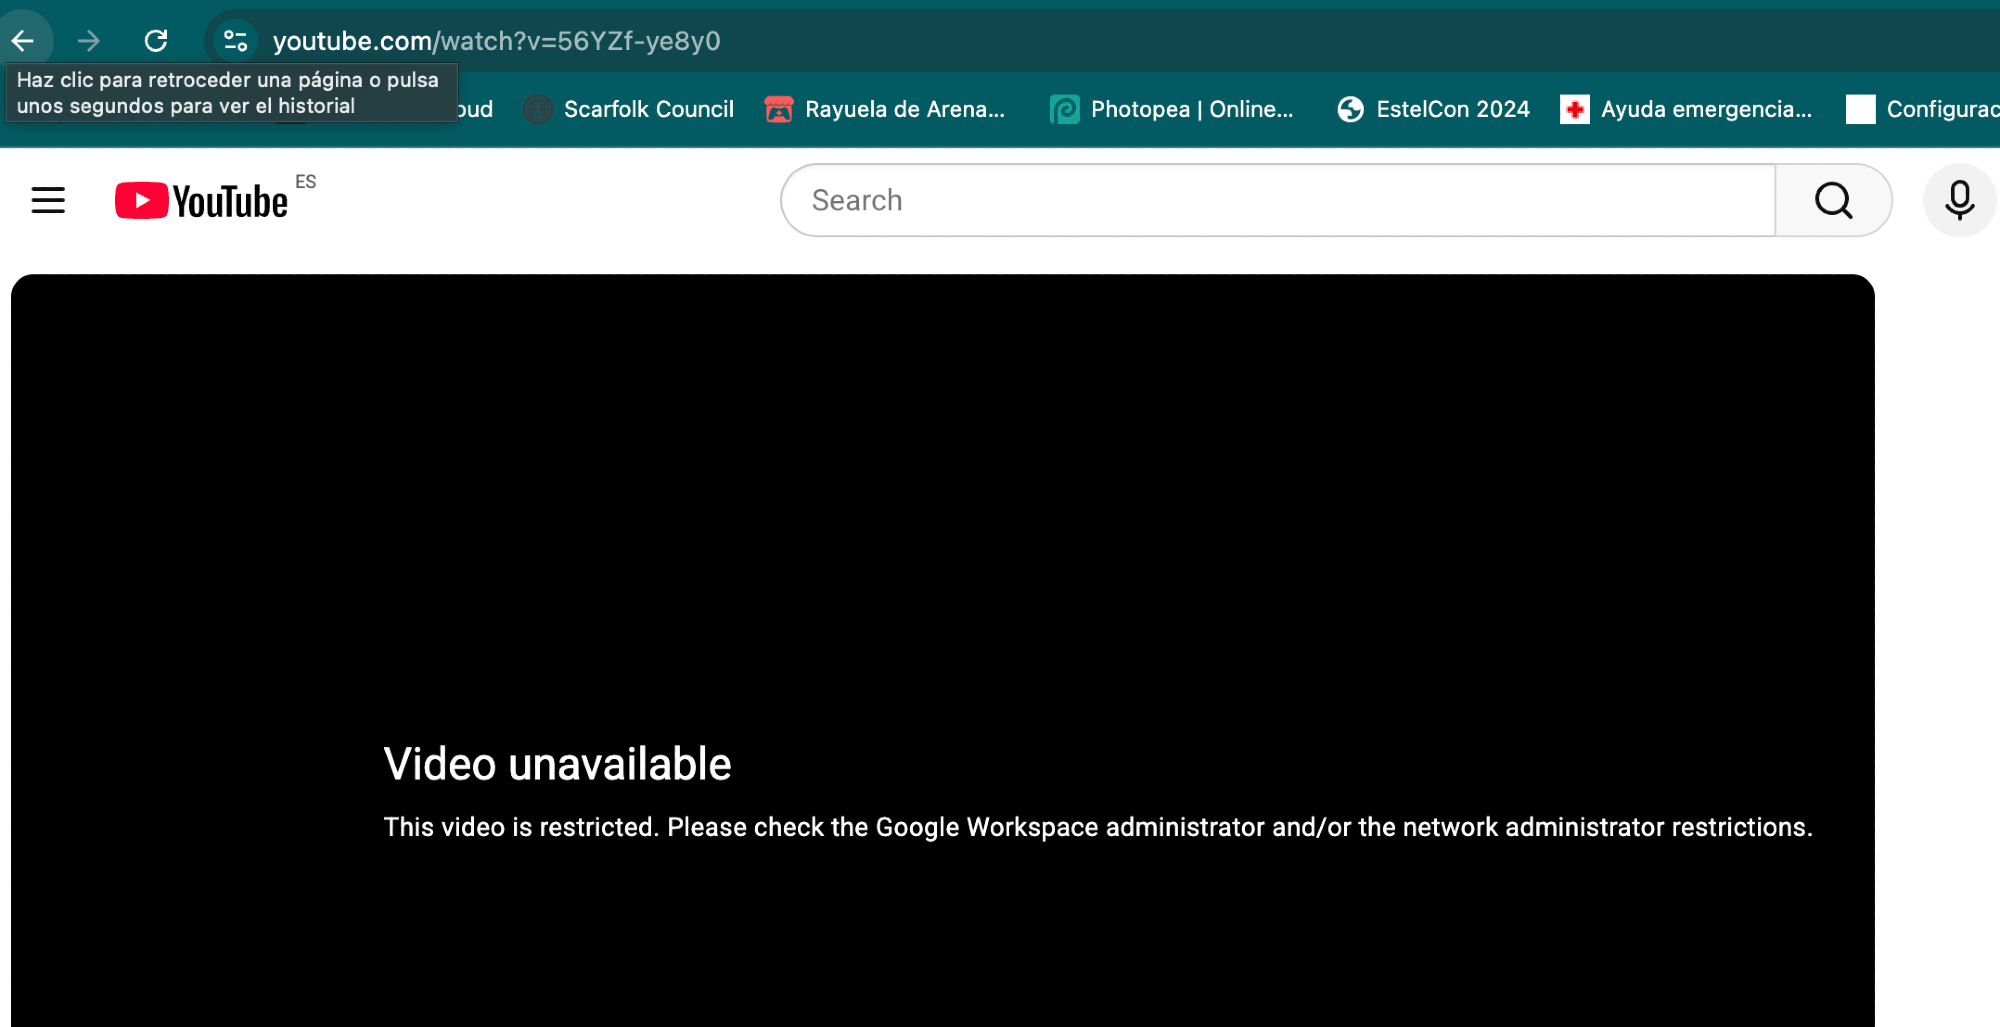Open the YouTube hamburger guide menu
This screenshot has width=2000, height=1027.
tap(48, 201)
